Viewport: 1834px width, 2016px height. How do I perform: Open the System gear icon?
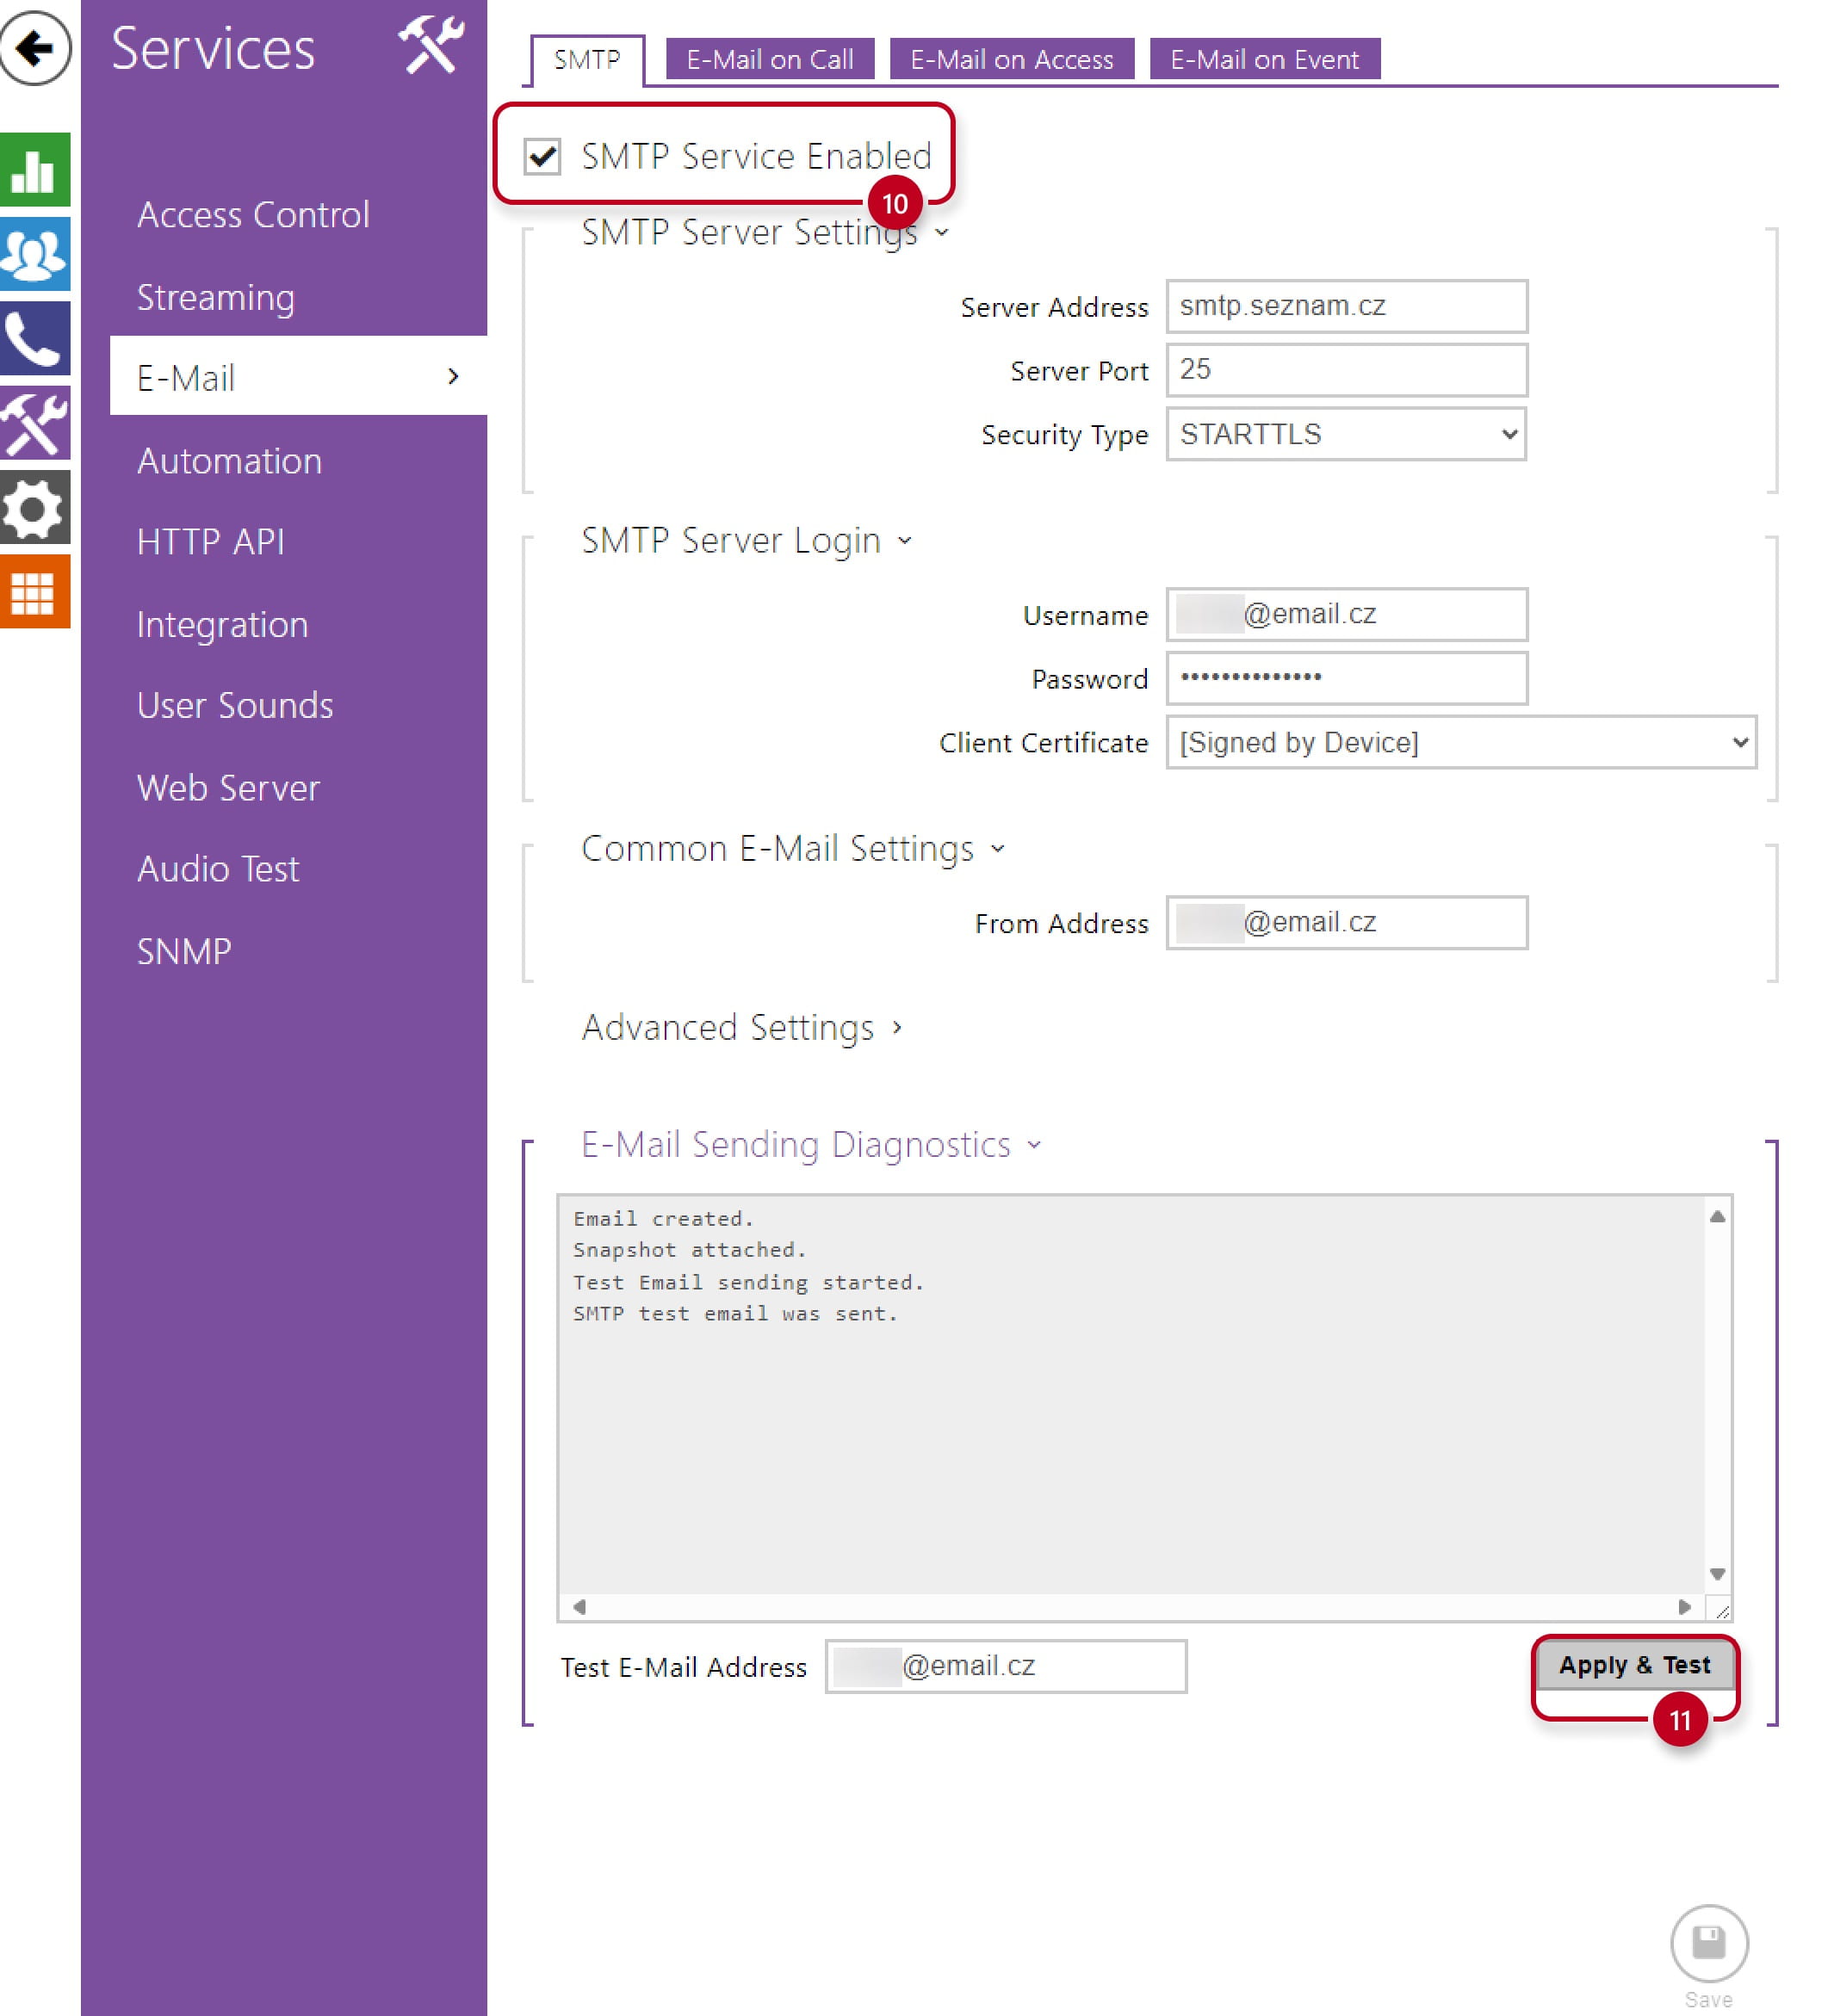coord(35,508)
